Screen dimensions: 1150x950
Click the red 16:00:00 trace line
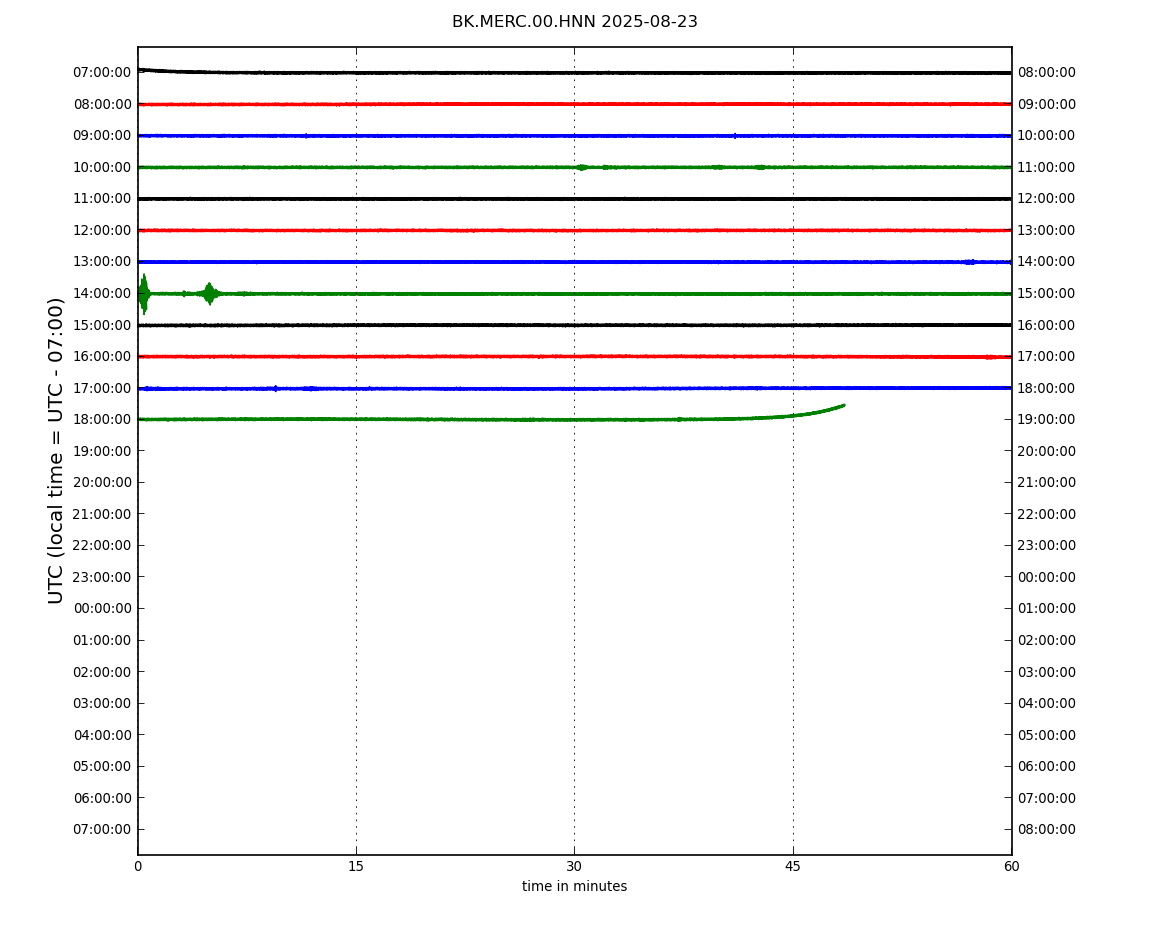tap(574, 357)
